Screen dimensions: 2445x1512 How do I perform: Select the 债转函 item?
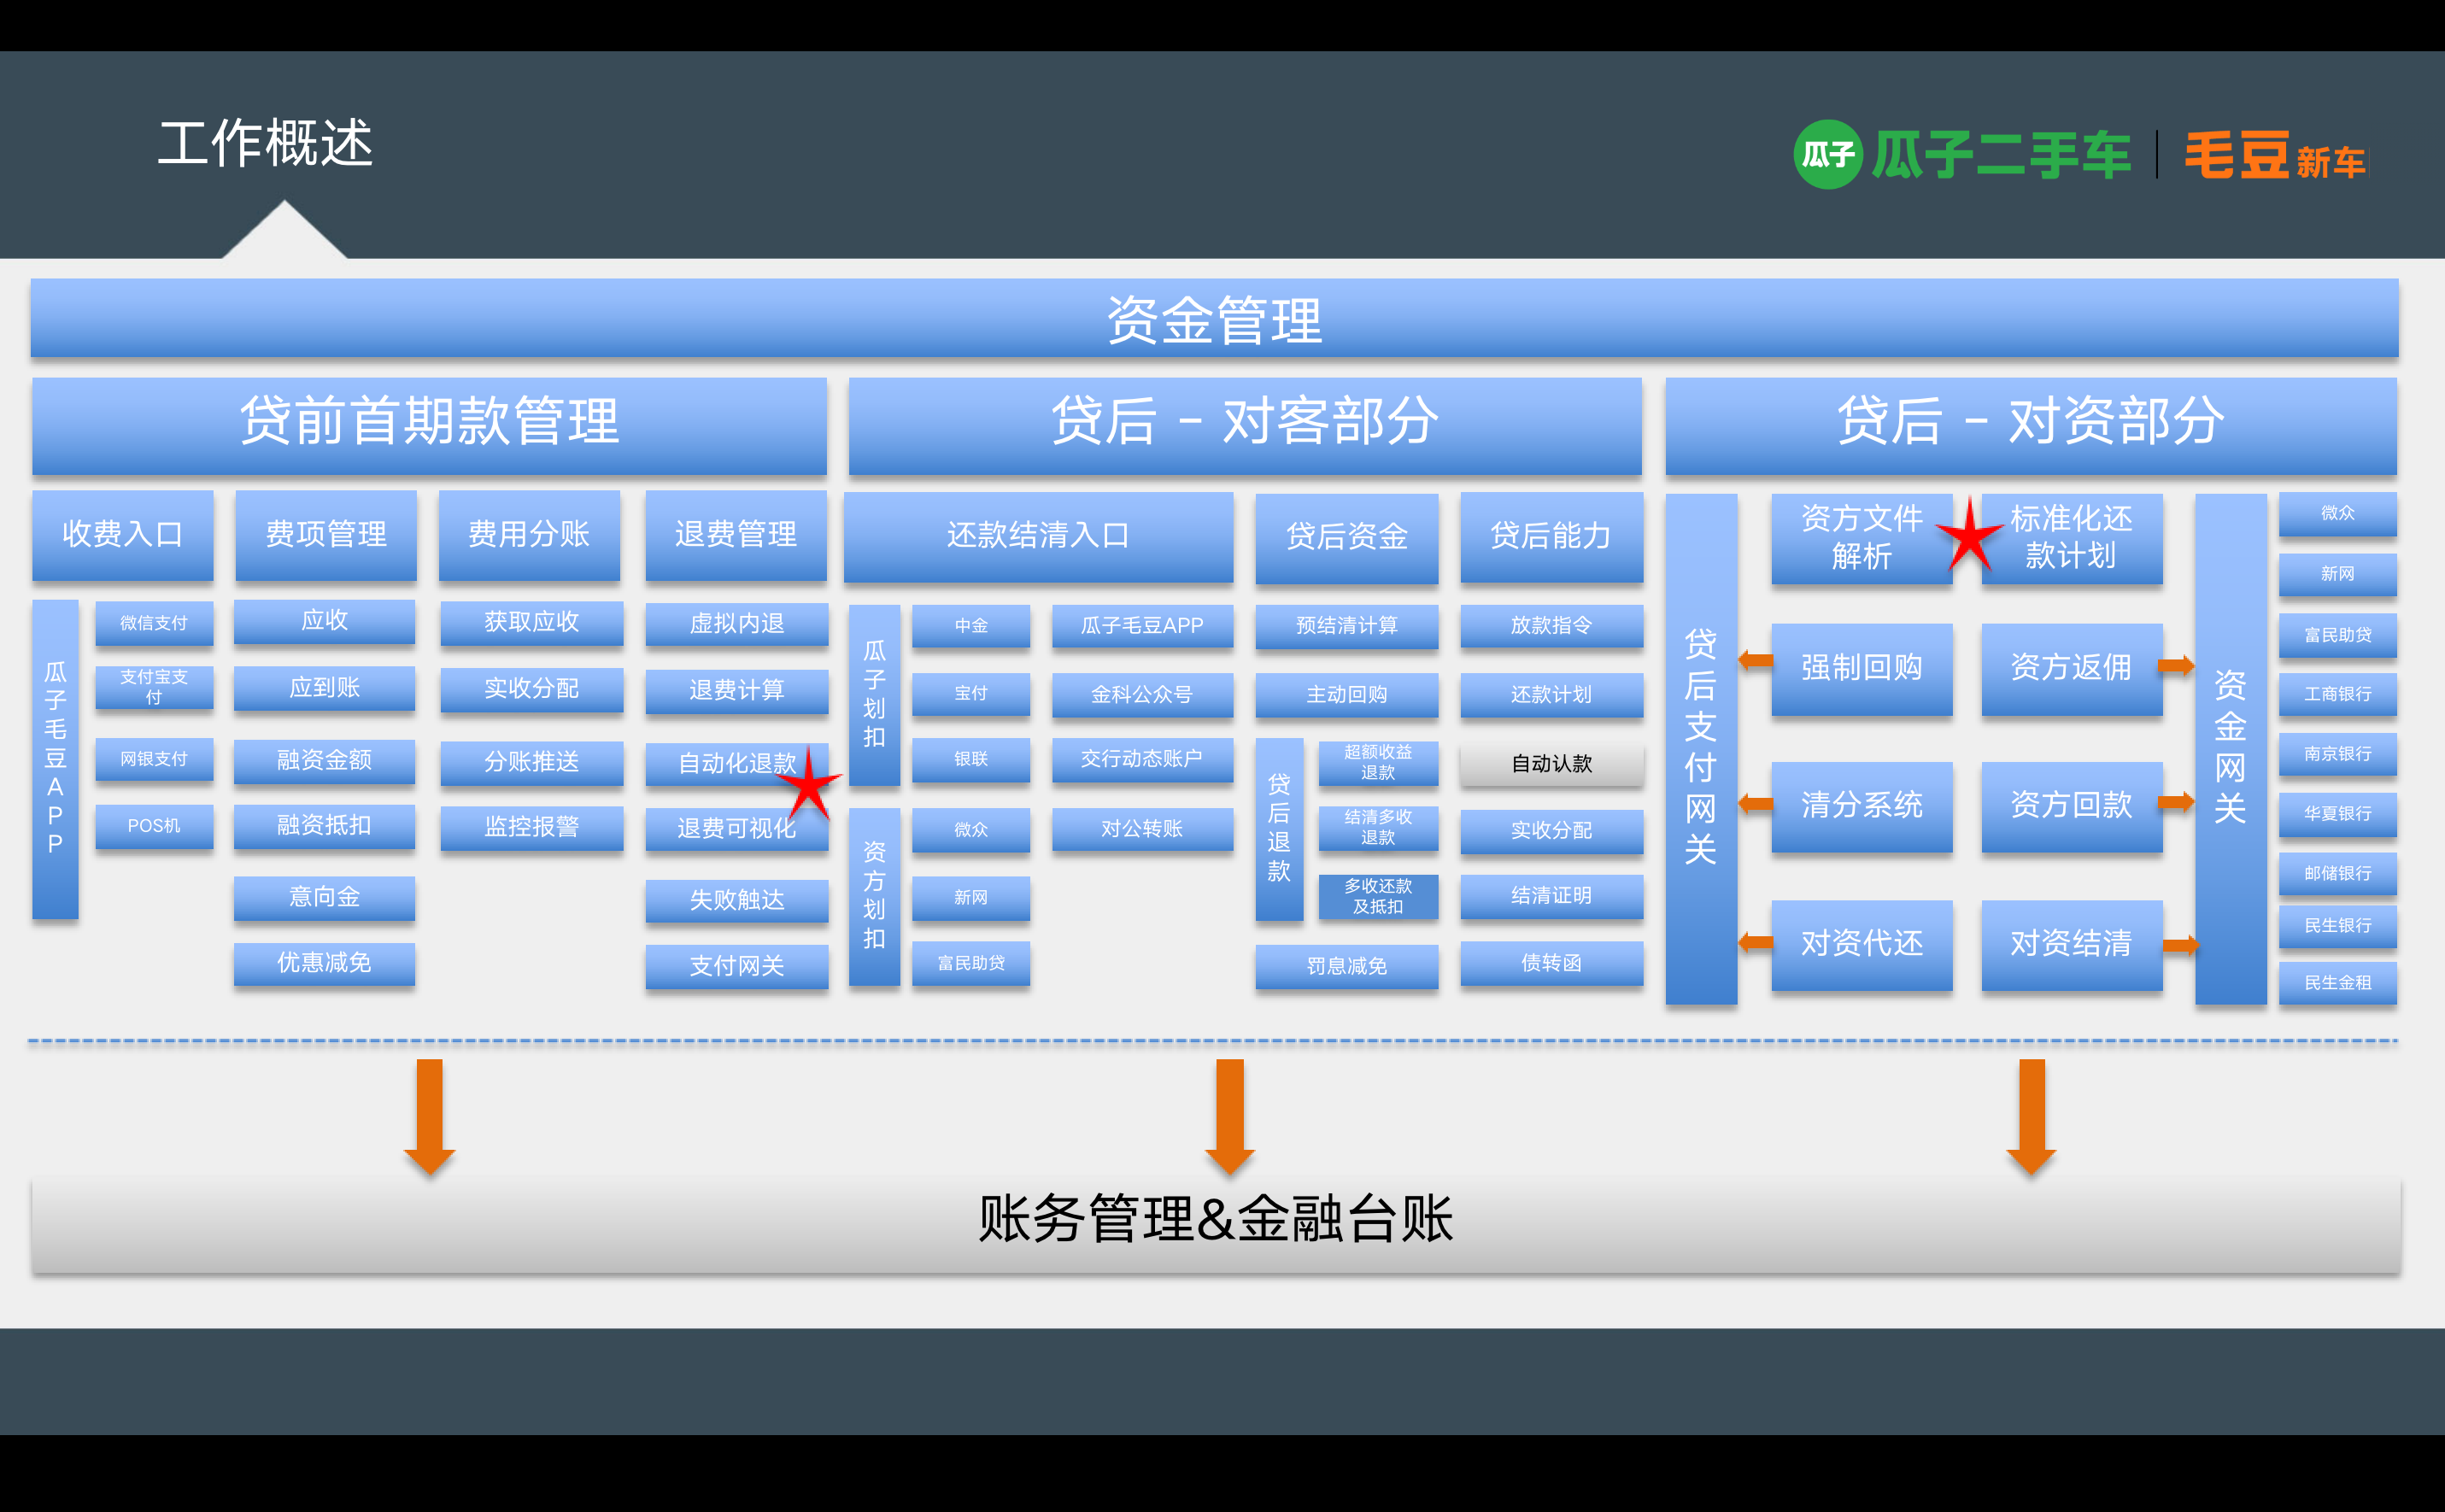(x=1551, y=963)
